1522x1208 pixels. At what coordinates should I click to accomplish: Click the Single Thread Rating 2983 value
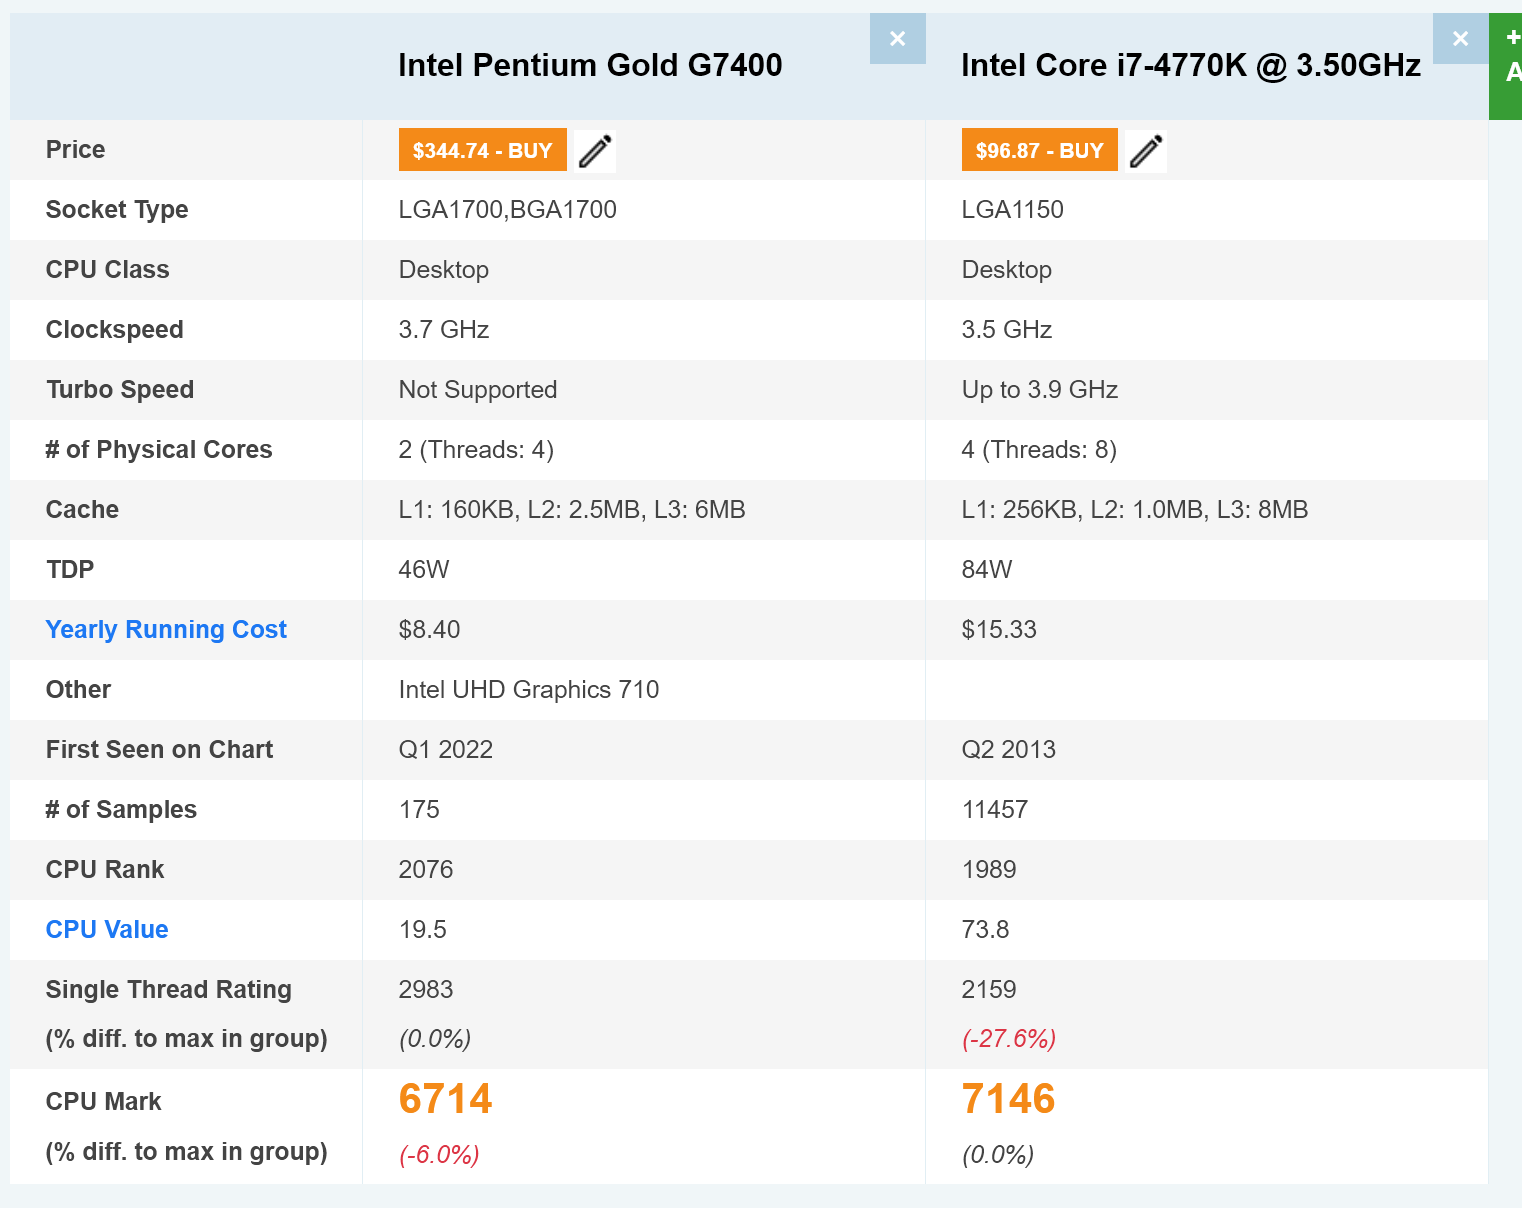point(426,989)
